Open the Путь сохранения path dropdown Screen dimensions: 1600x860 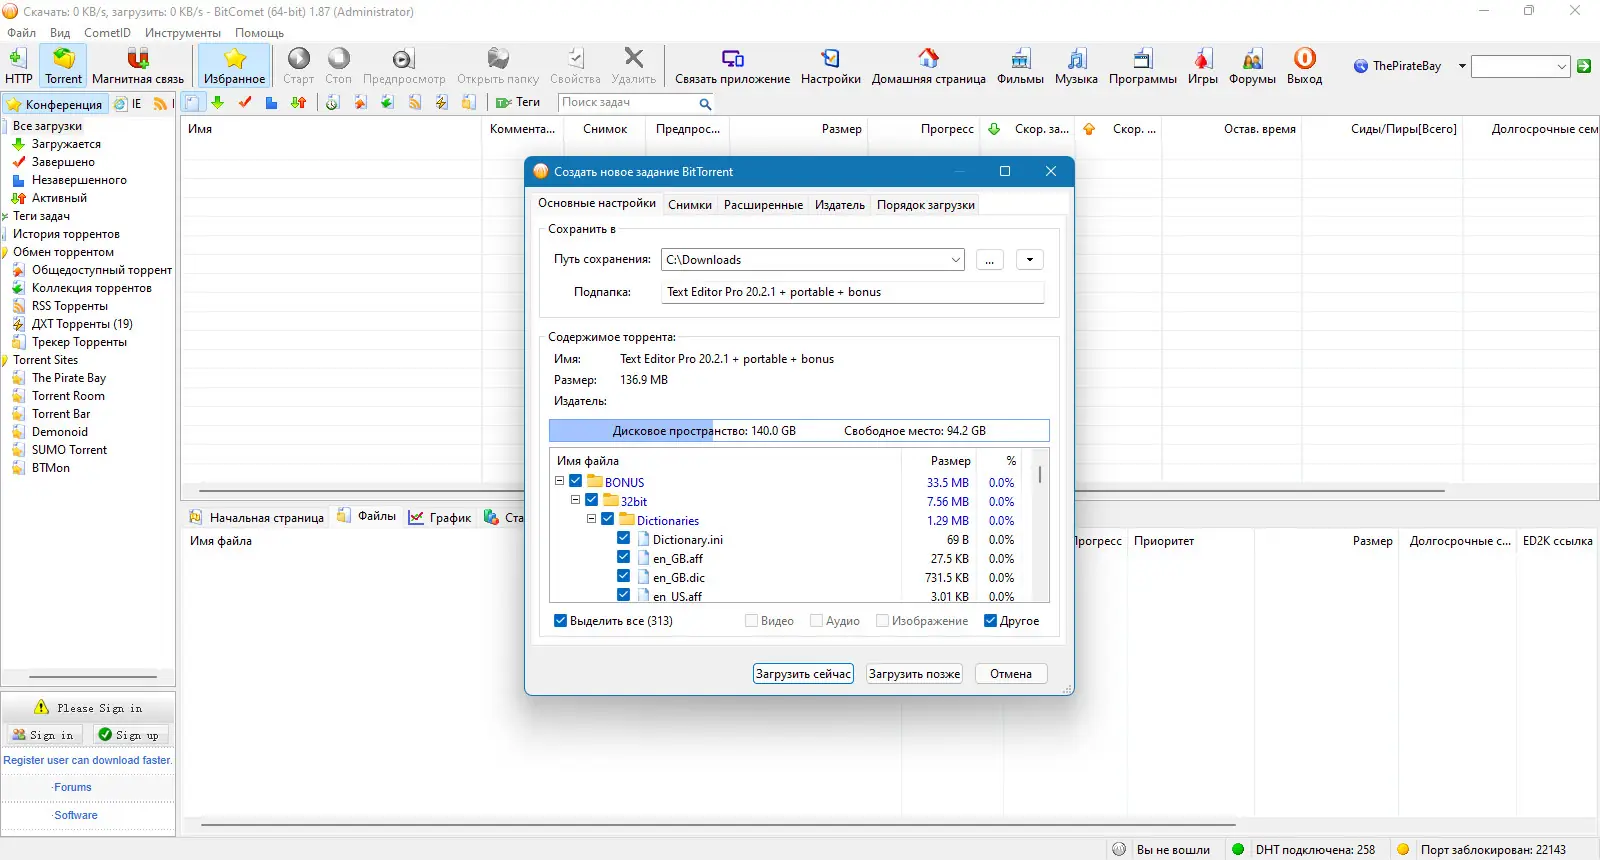[955, 260]
